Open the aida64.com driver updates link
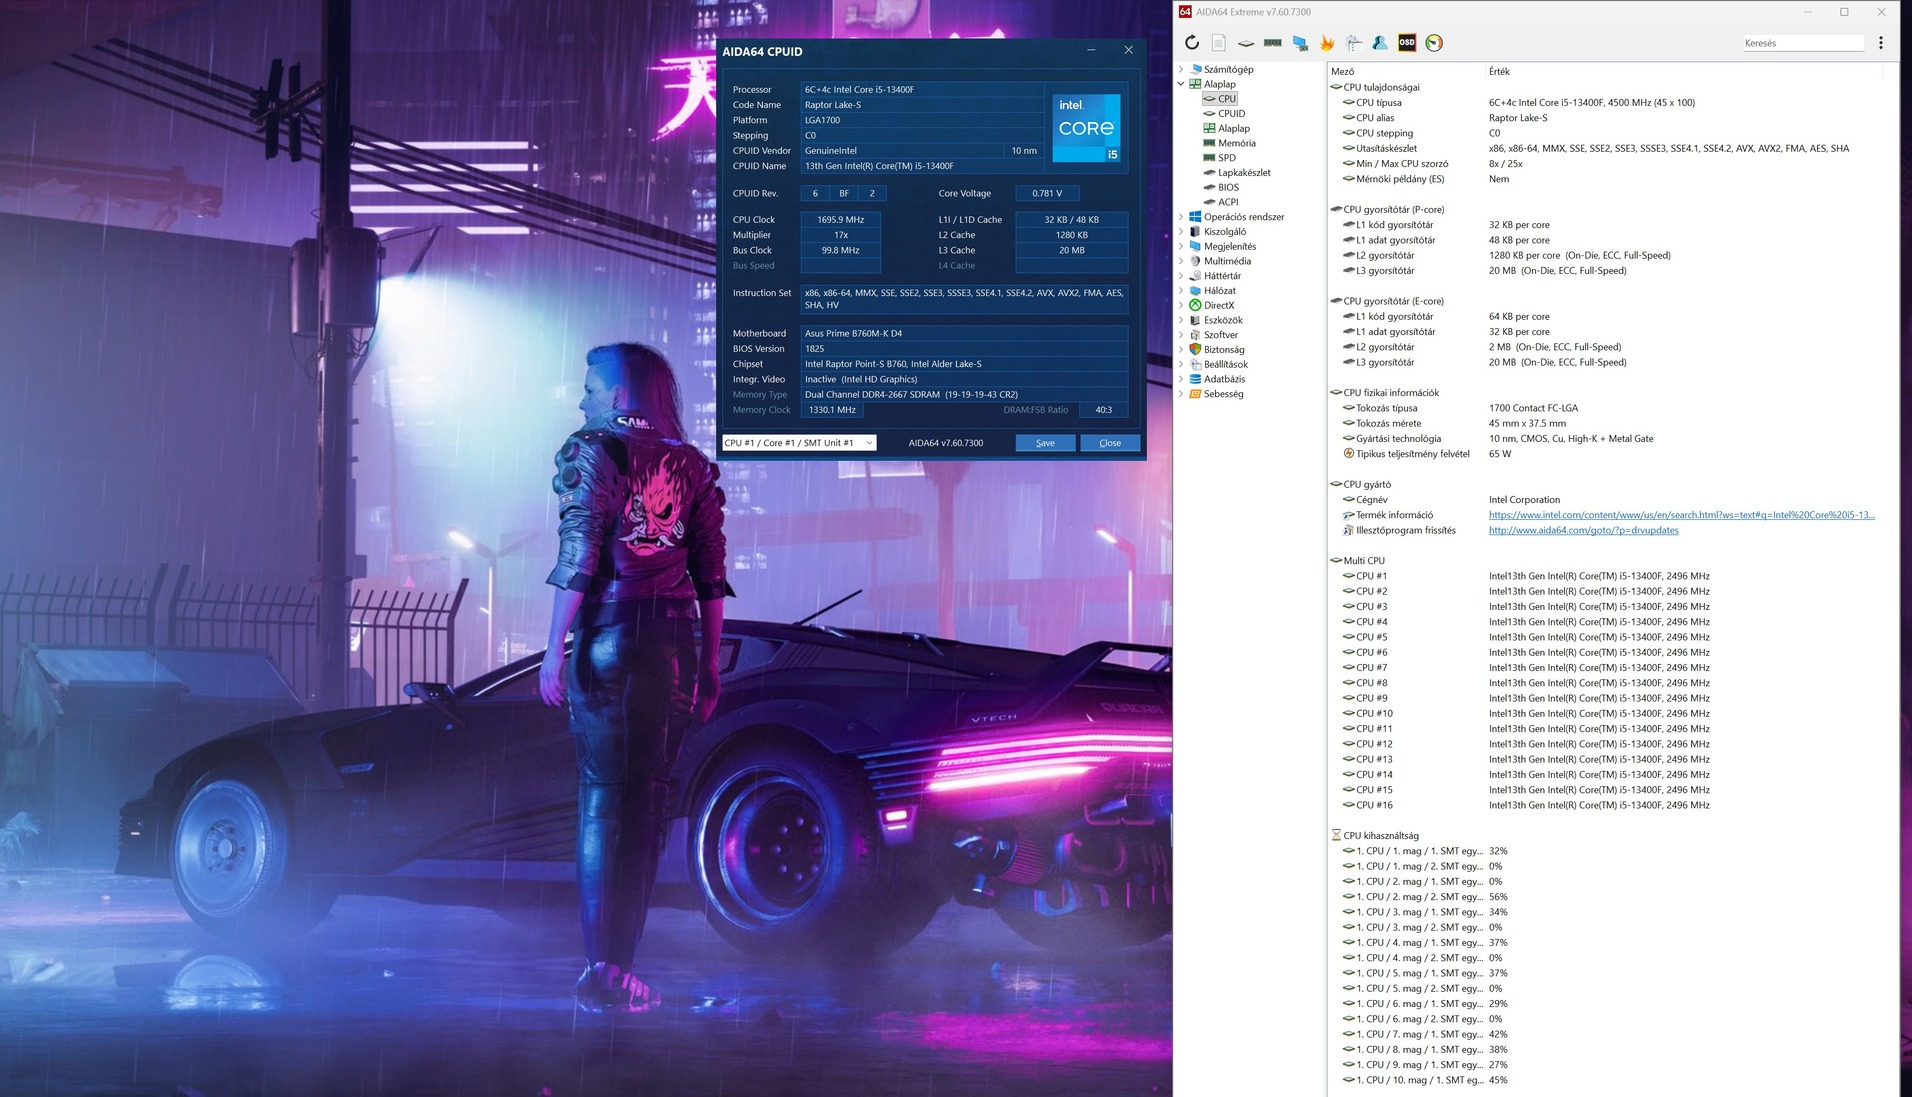Screen dimensions: 1912x1097 tap(1583, 531)
